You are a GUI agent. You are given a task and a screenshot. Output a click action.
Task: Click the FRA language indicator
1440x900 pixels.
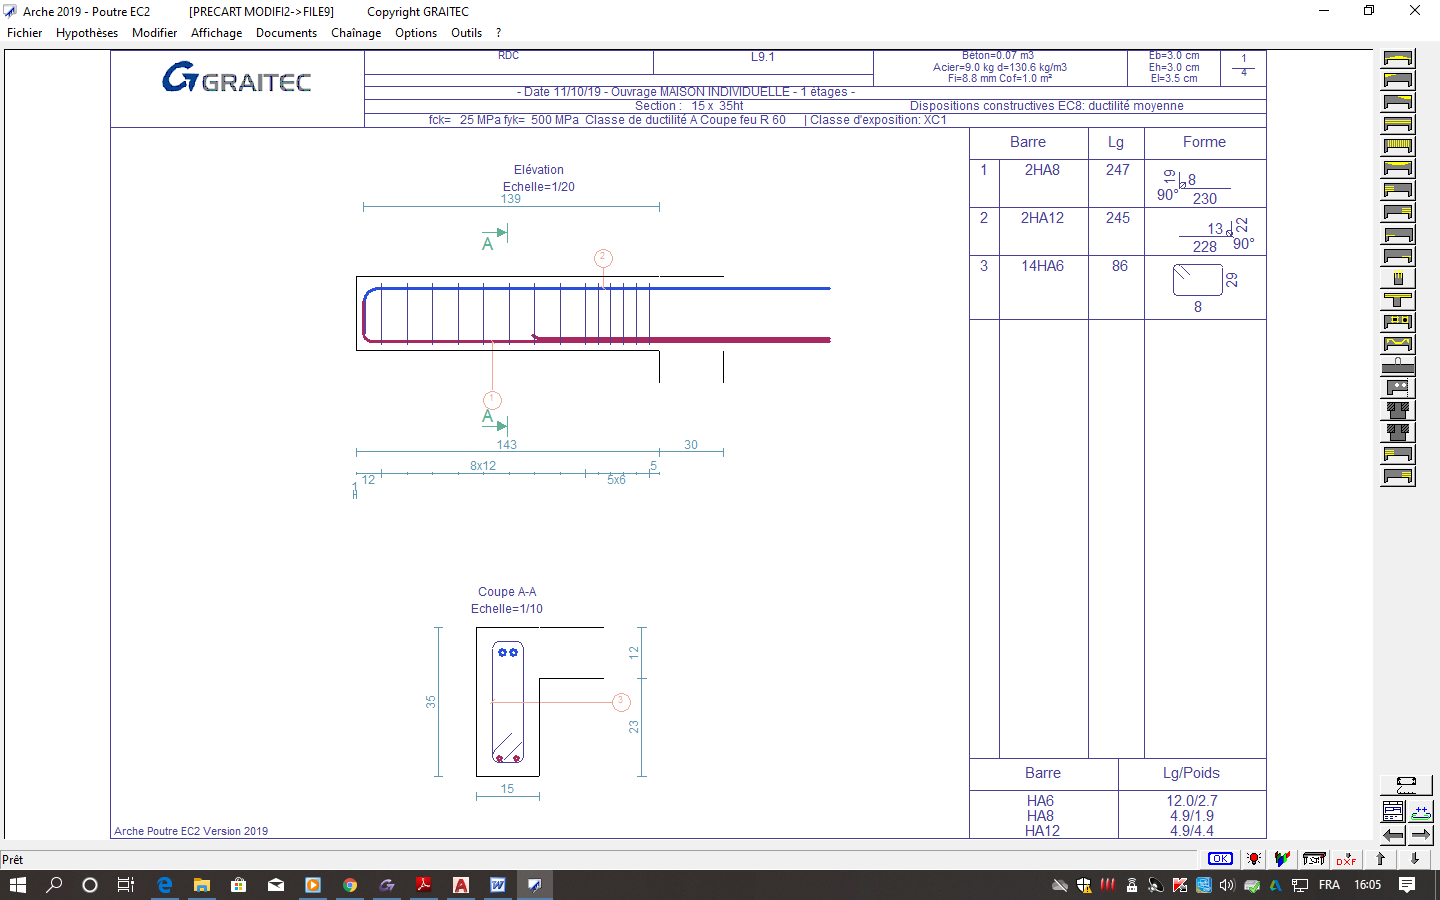pos(1329,885)
